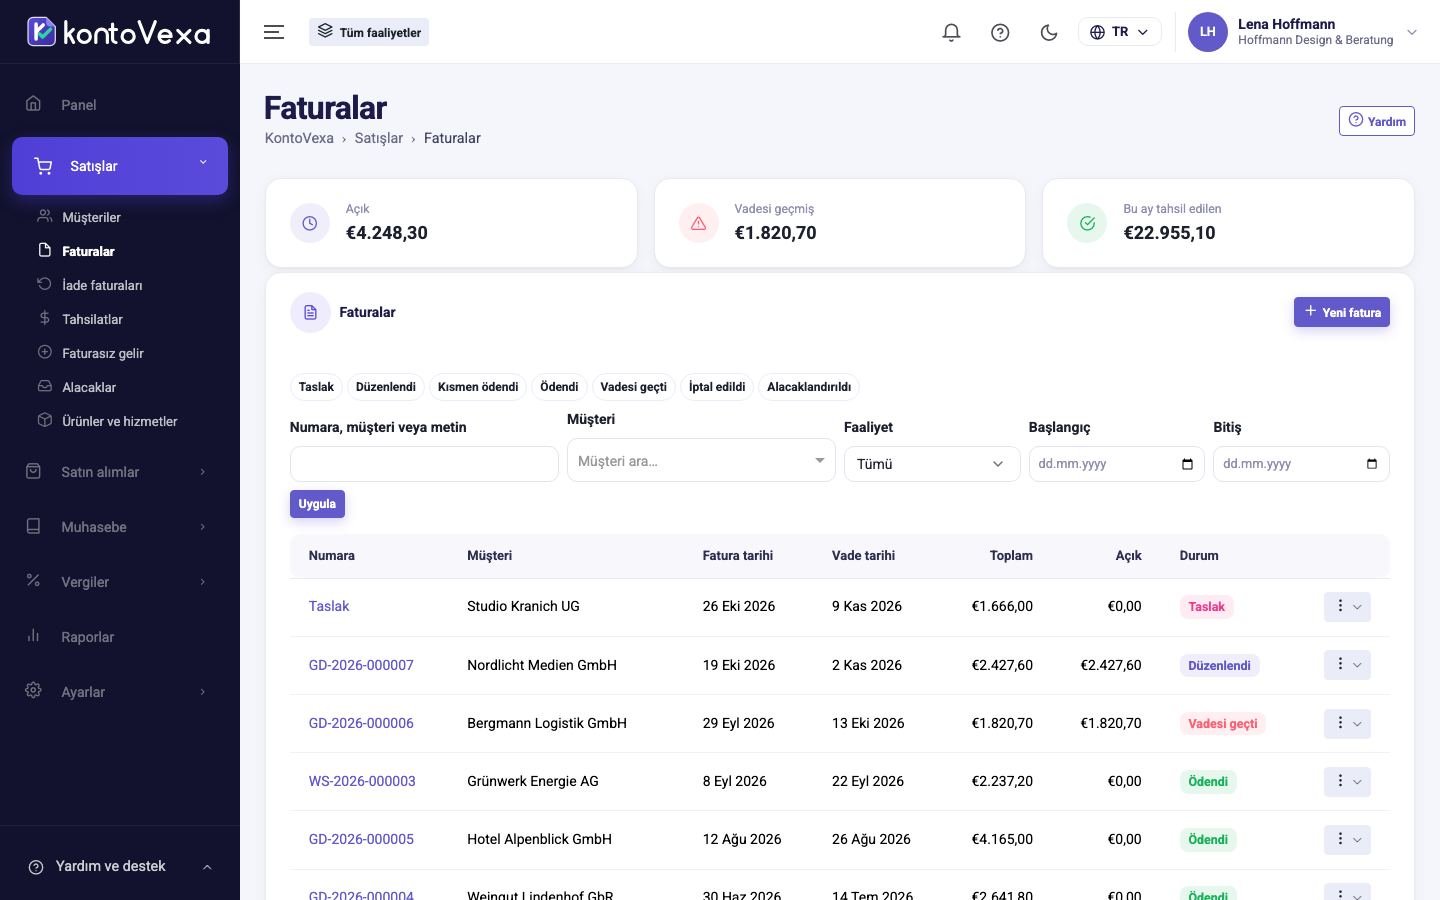Click the Yardım button near the page title
1440x900 pixels.
1377,121
